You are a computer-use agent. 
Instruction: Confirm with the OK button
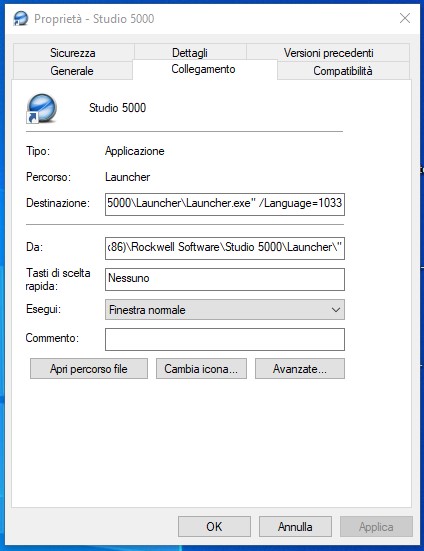(x=214, y=526)
